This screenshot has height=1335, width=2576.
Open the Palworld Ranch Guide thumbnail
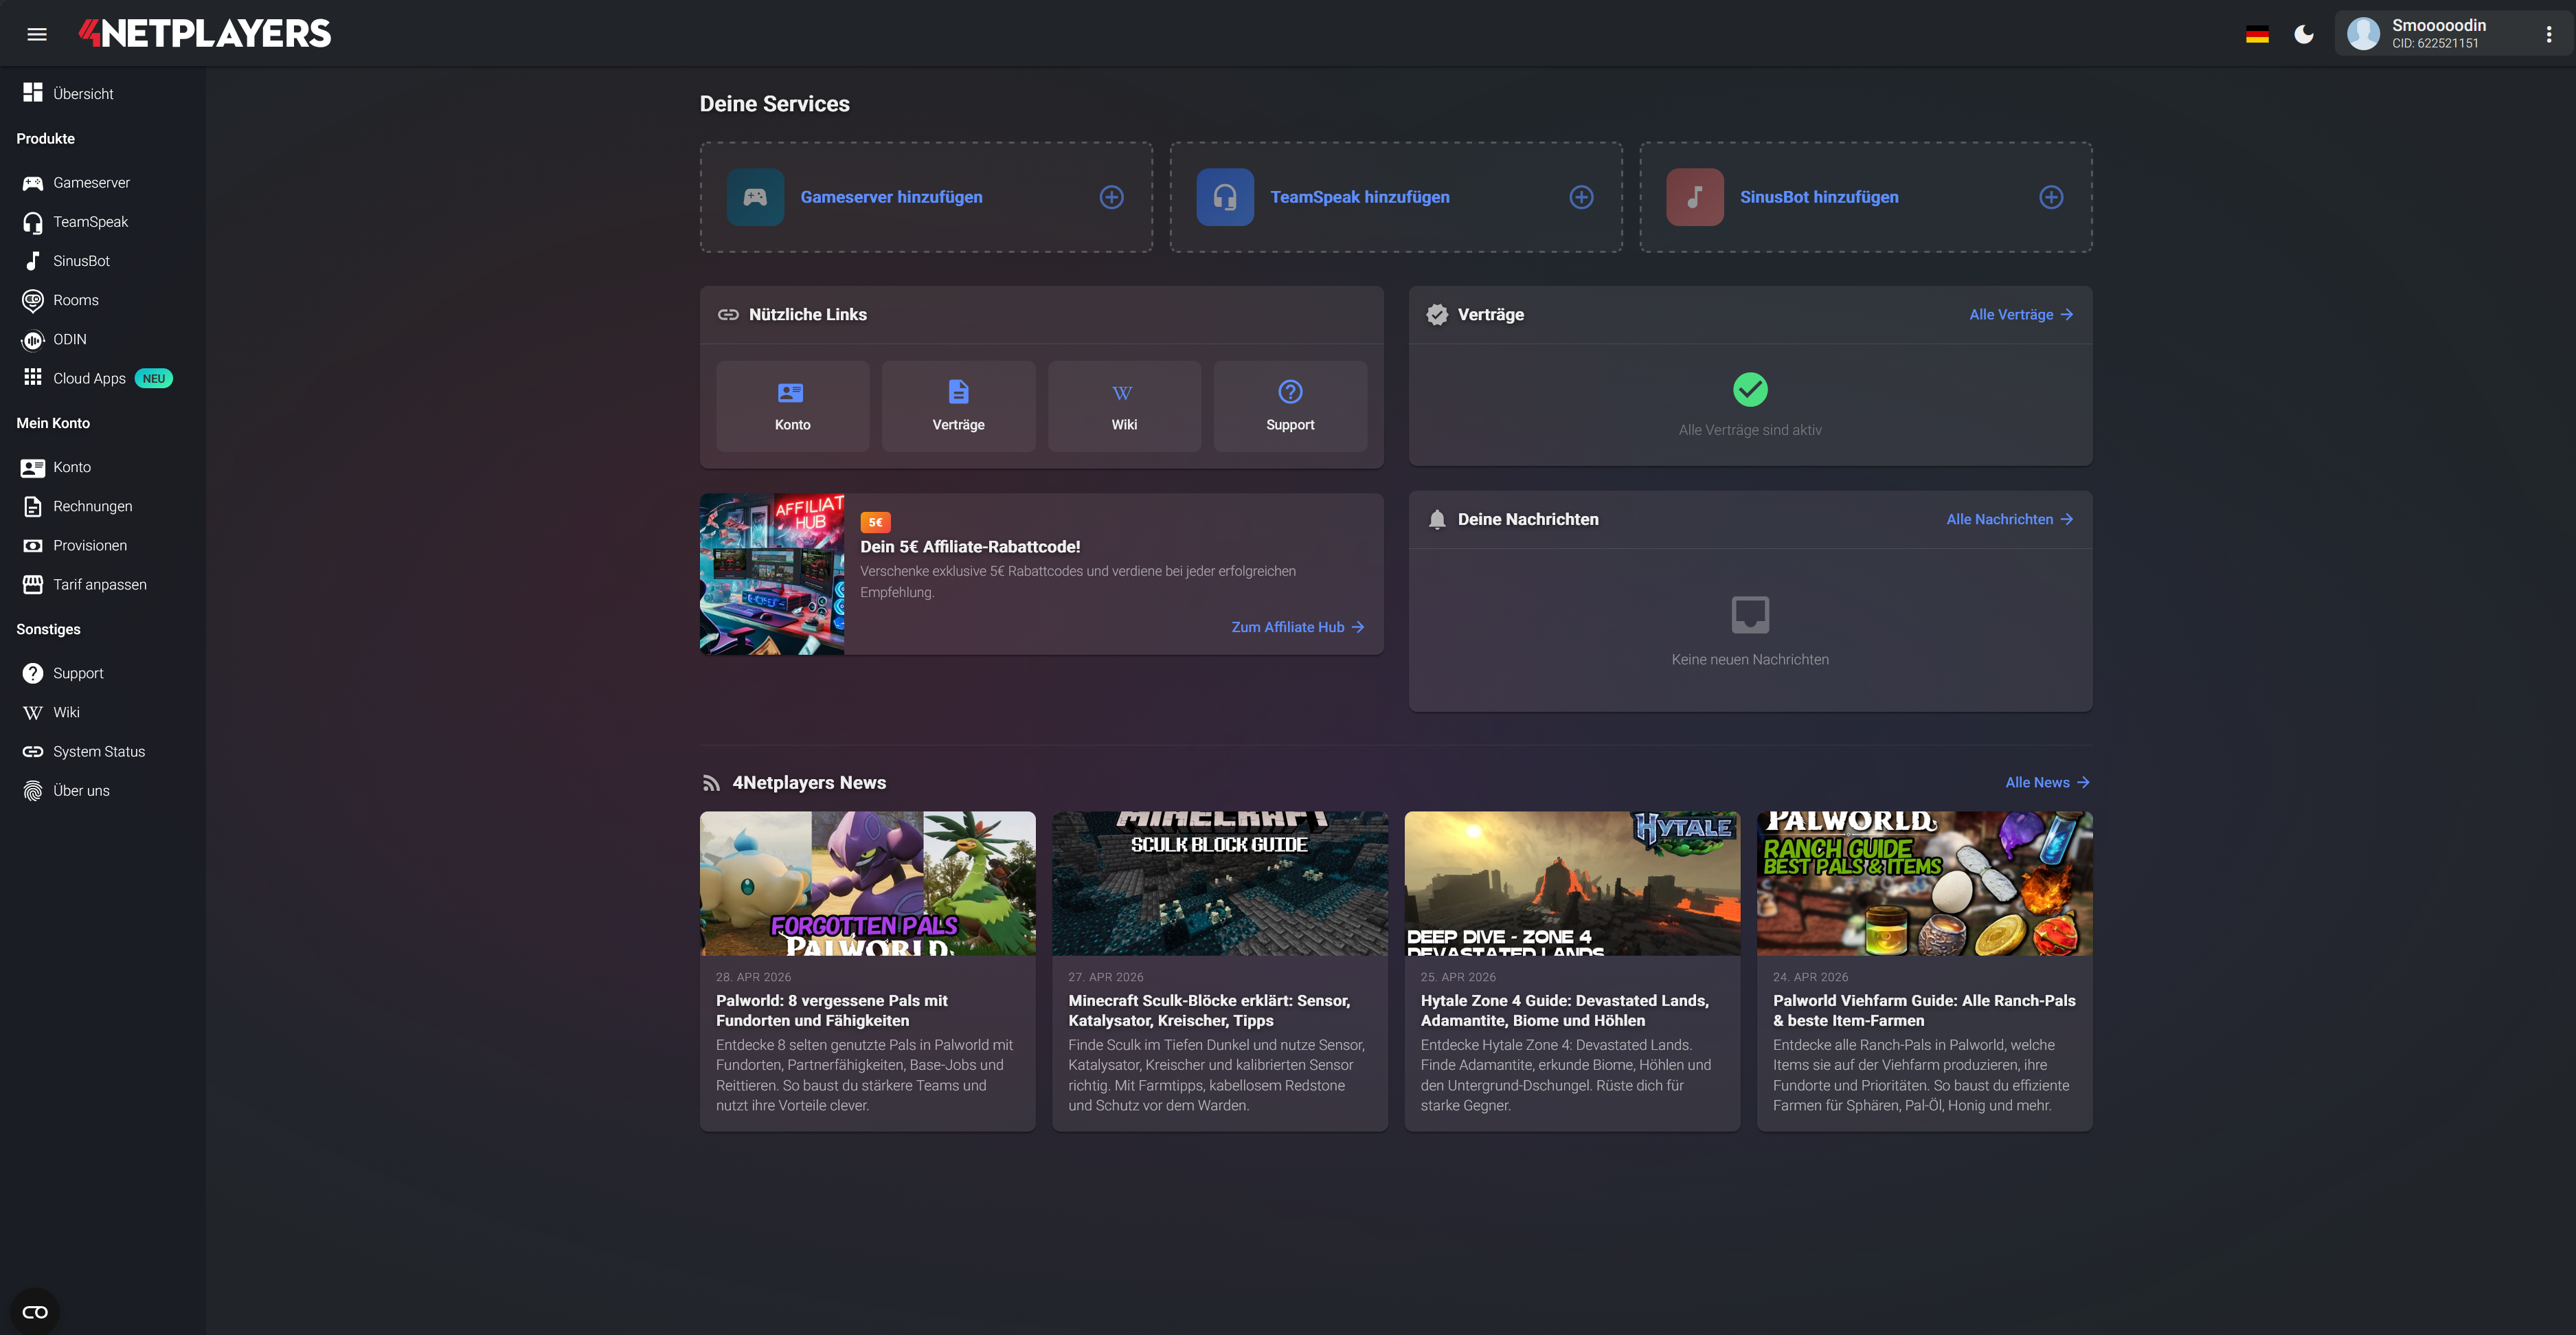pos(1925,883)
